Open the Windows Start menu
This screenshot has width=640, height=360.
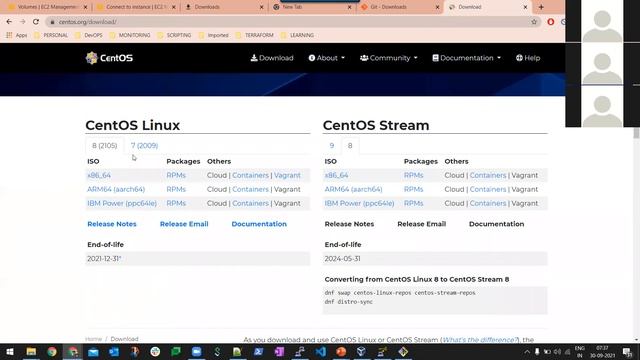click(10, 351)
